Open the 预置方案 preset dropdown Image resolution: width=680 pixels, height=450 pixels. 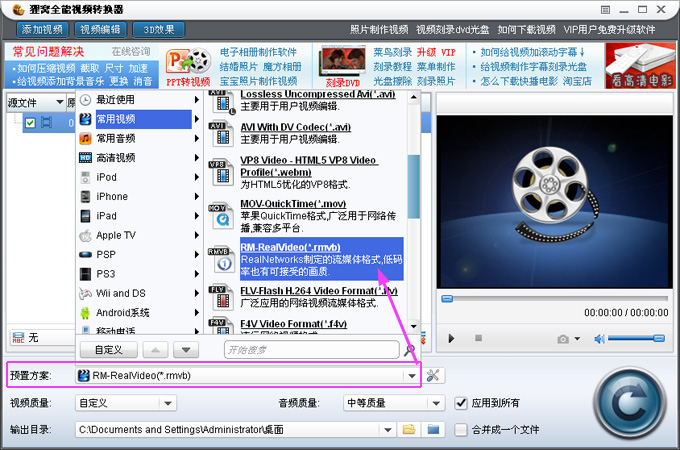pyautogui.click(x=412, y=375)
